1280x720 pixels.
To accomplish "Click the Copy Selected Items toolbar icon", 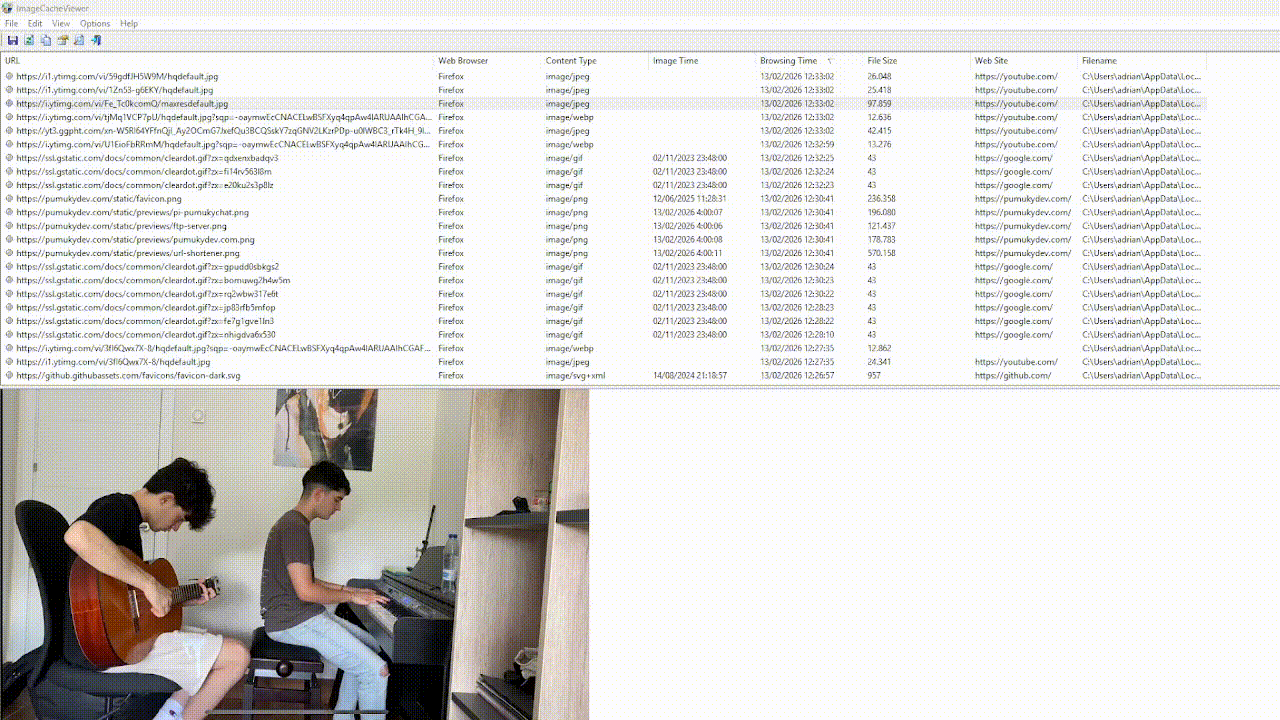I will 46,41.
